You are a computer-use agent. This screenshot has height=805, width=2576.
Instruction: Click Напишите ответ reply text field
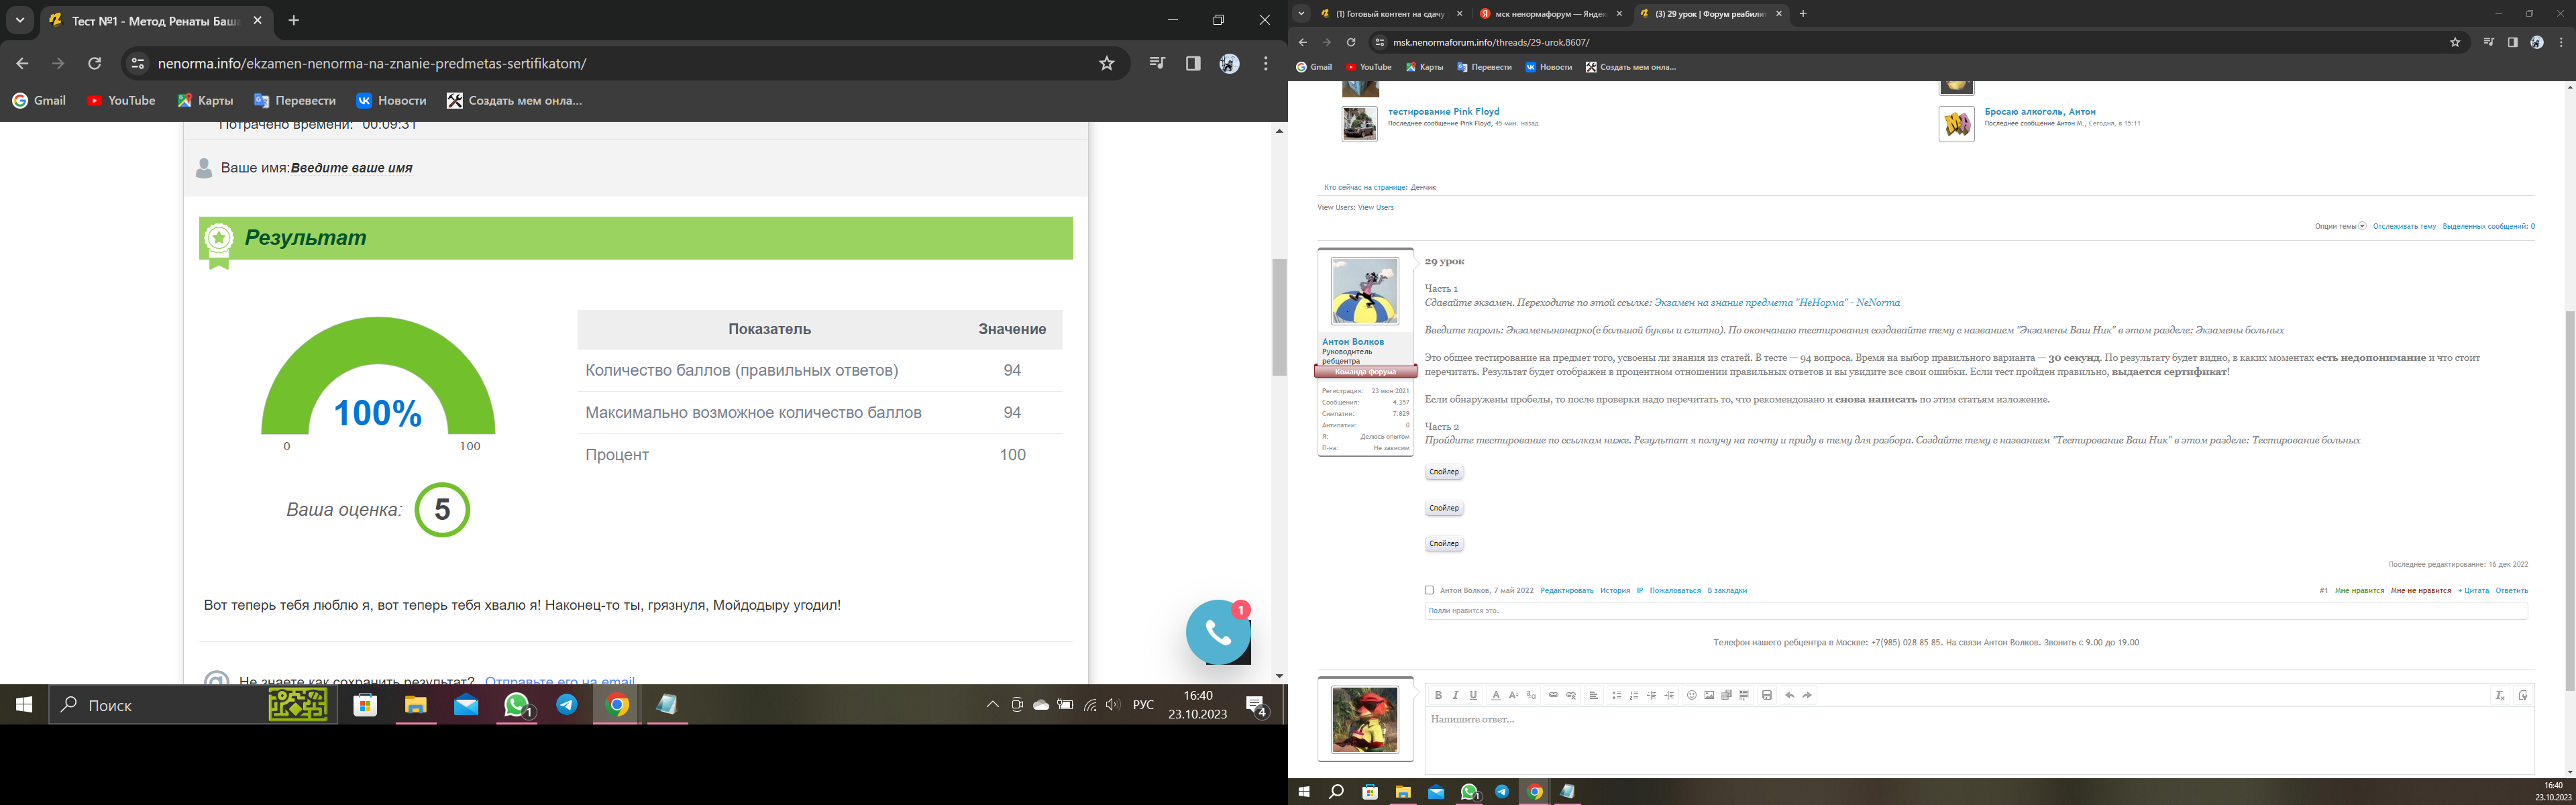1979,740
